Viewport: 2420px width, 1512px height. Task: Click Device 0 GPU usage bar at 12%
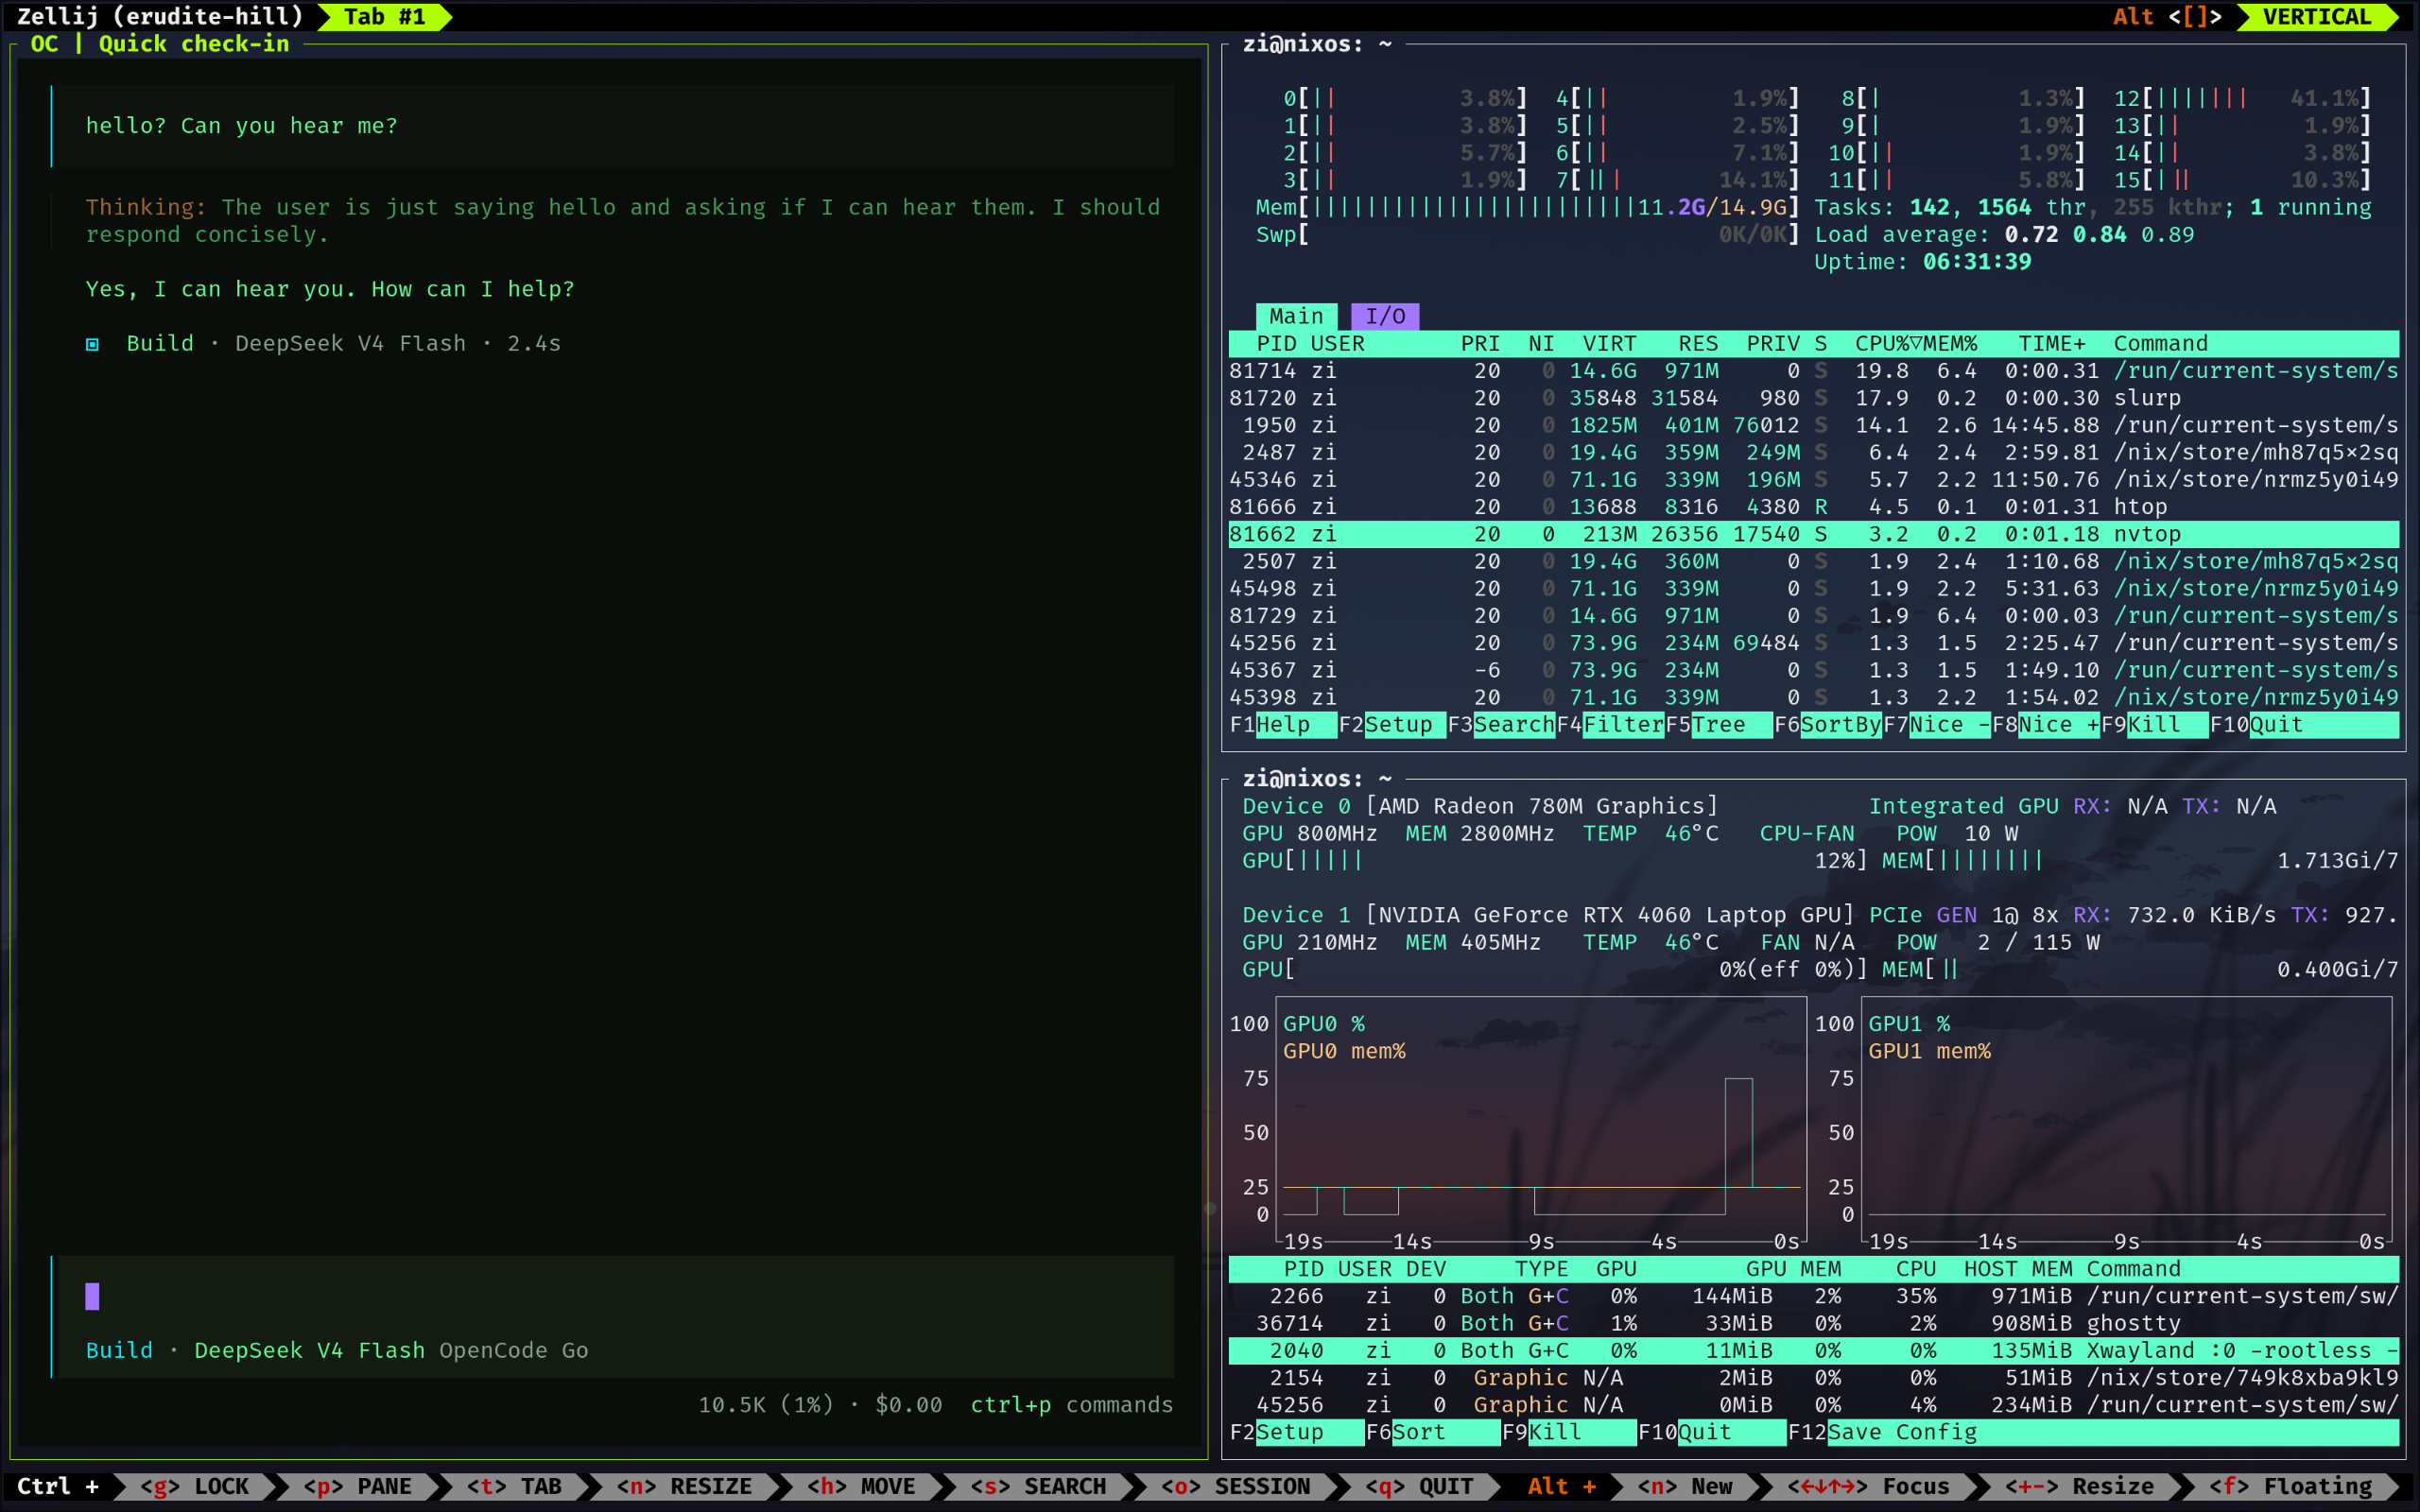[x=1554, y=861]
